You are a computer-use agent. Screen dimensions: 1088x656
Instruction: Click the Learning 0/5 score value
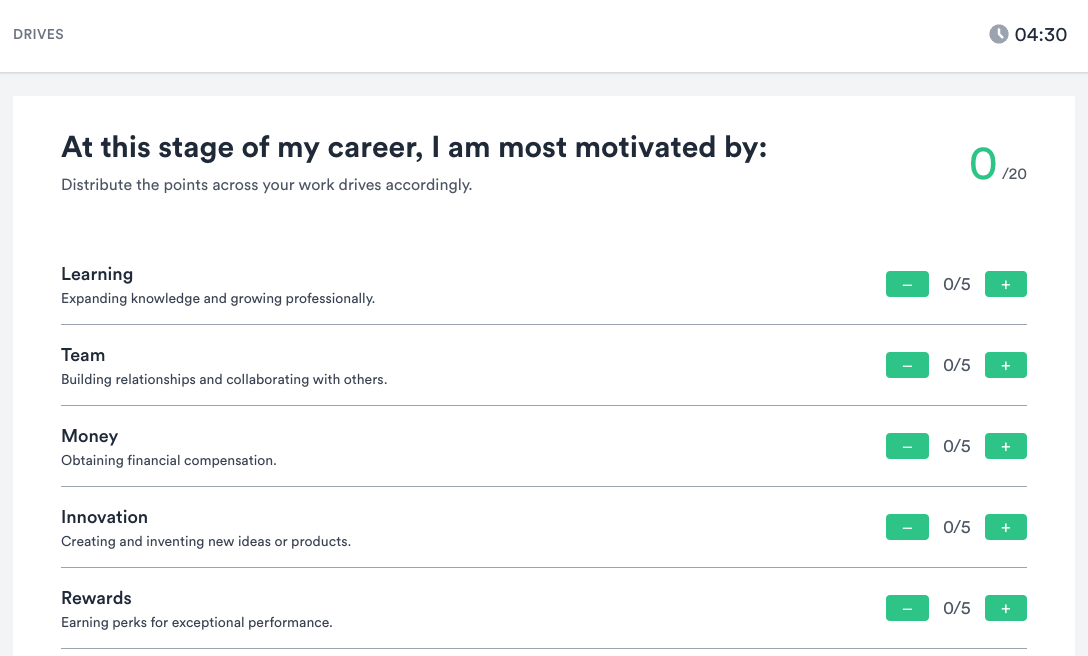point(956,284)
